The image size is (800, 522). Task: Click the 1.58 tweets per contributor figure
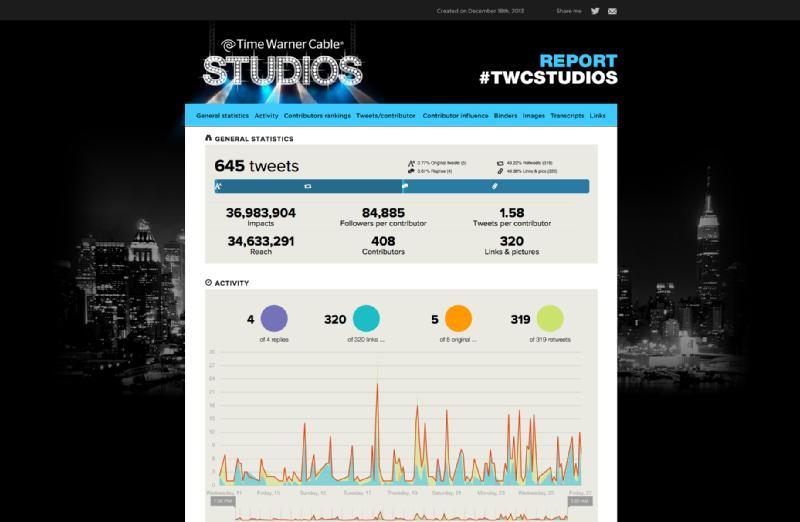[x=512, y=213]
